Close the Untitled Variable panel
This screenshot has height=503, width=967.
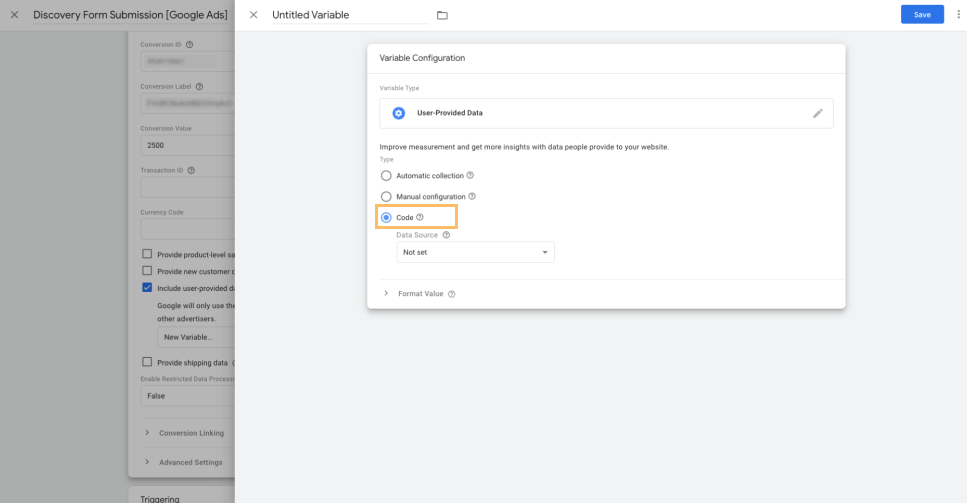[x=253, y=15]
